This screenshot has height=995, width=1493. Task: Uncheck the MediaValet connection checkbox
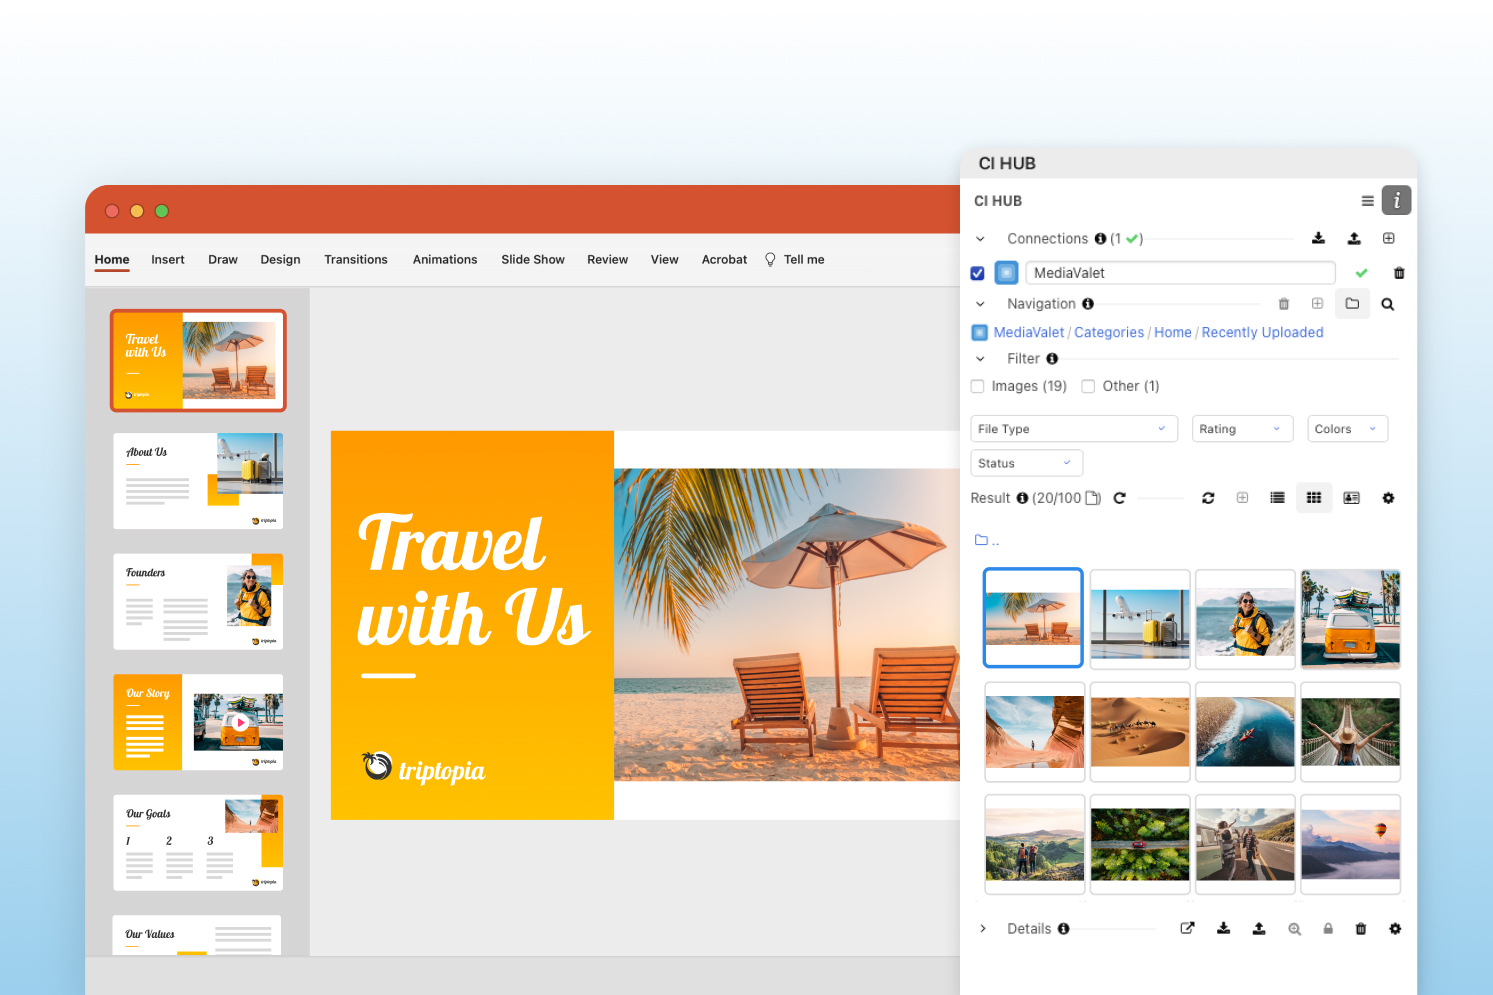[977, 272]
